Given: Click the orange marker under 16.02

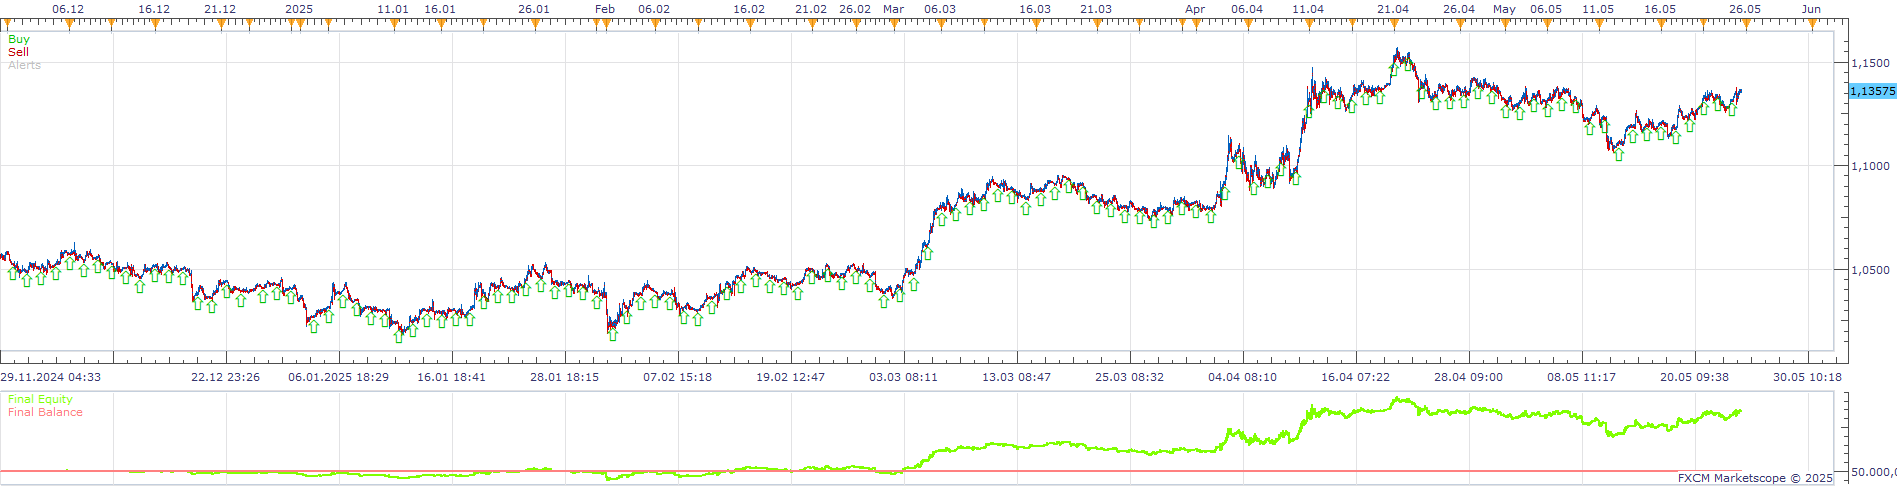Looking at the screenshot, I should (x=750, y=24).
